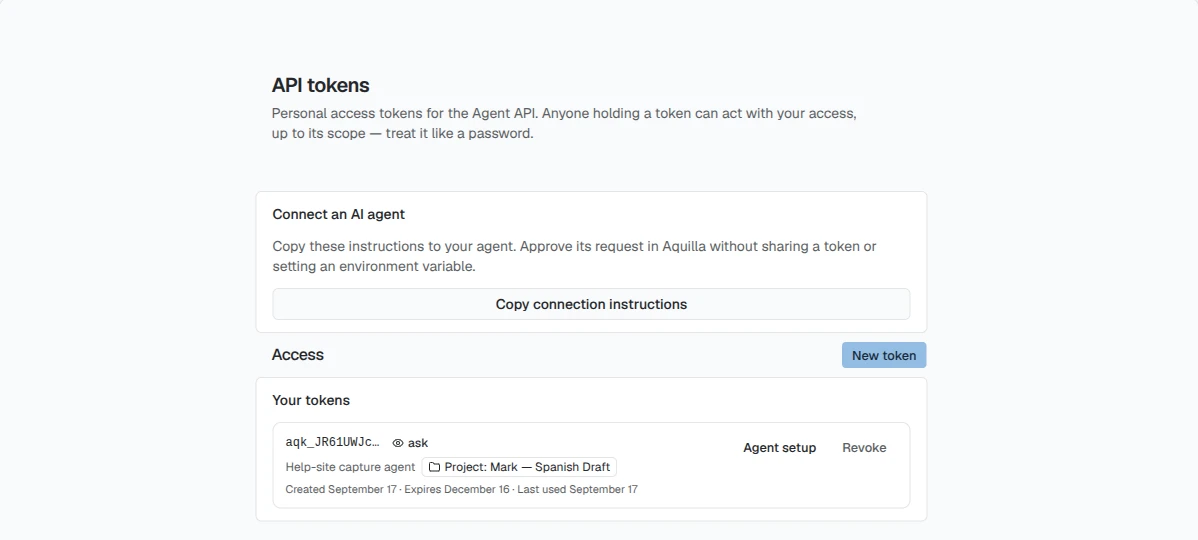Click the Access section heading
Image resolution: width=1198 pixels, height=540 pixels.
point(298,355)
